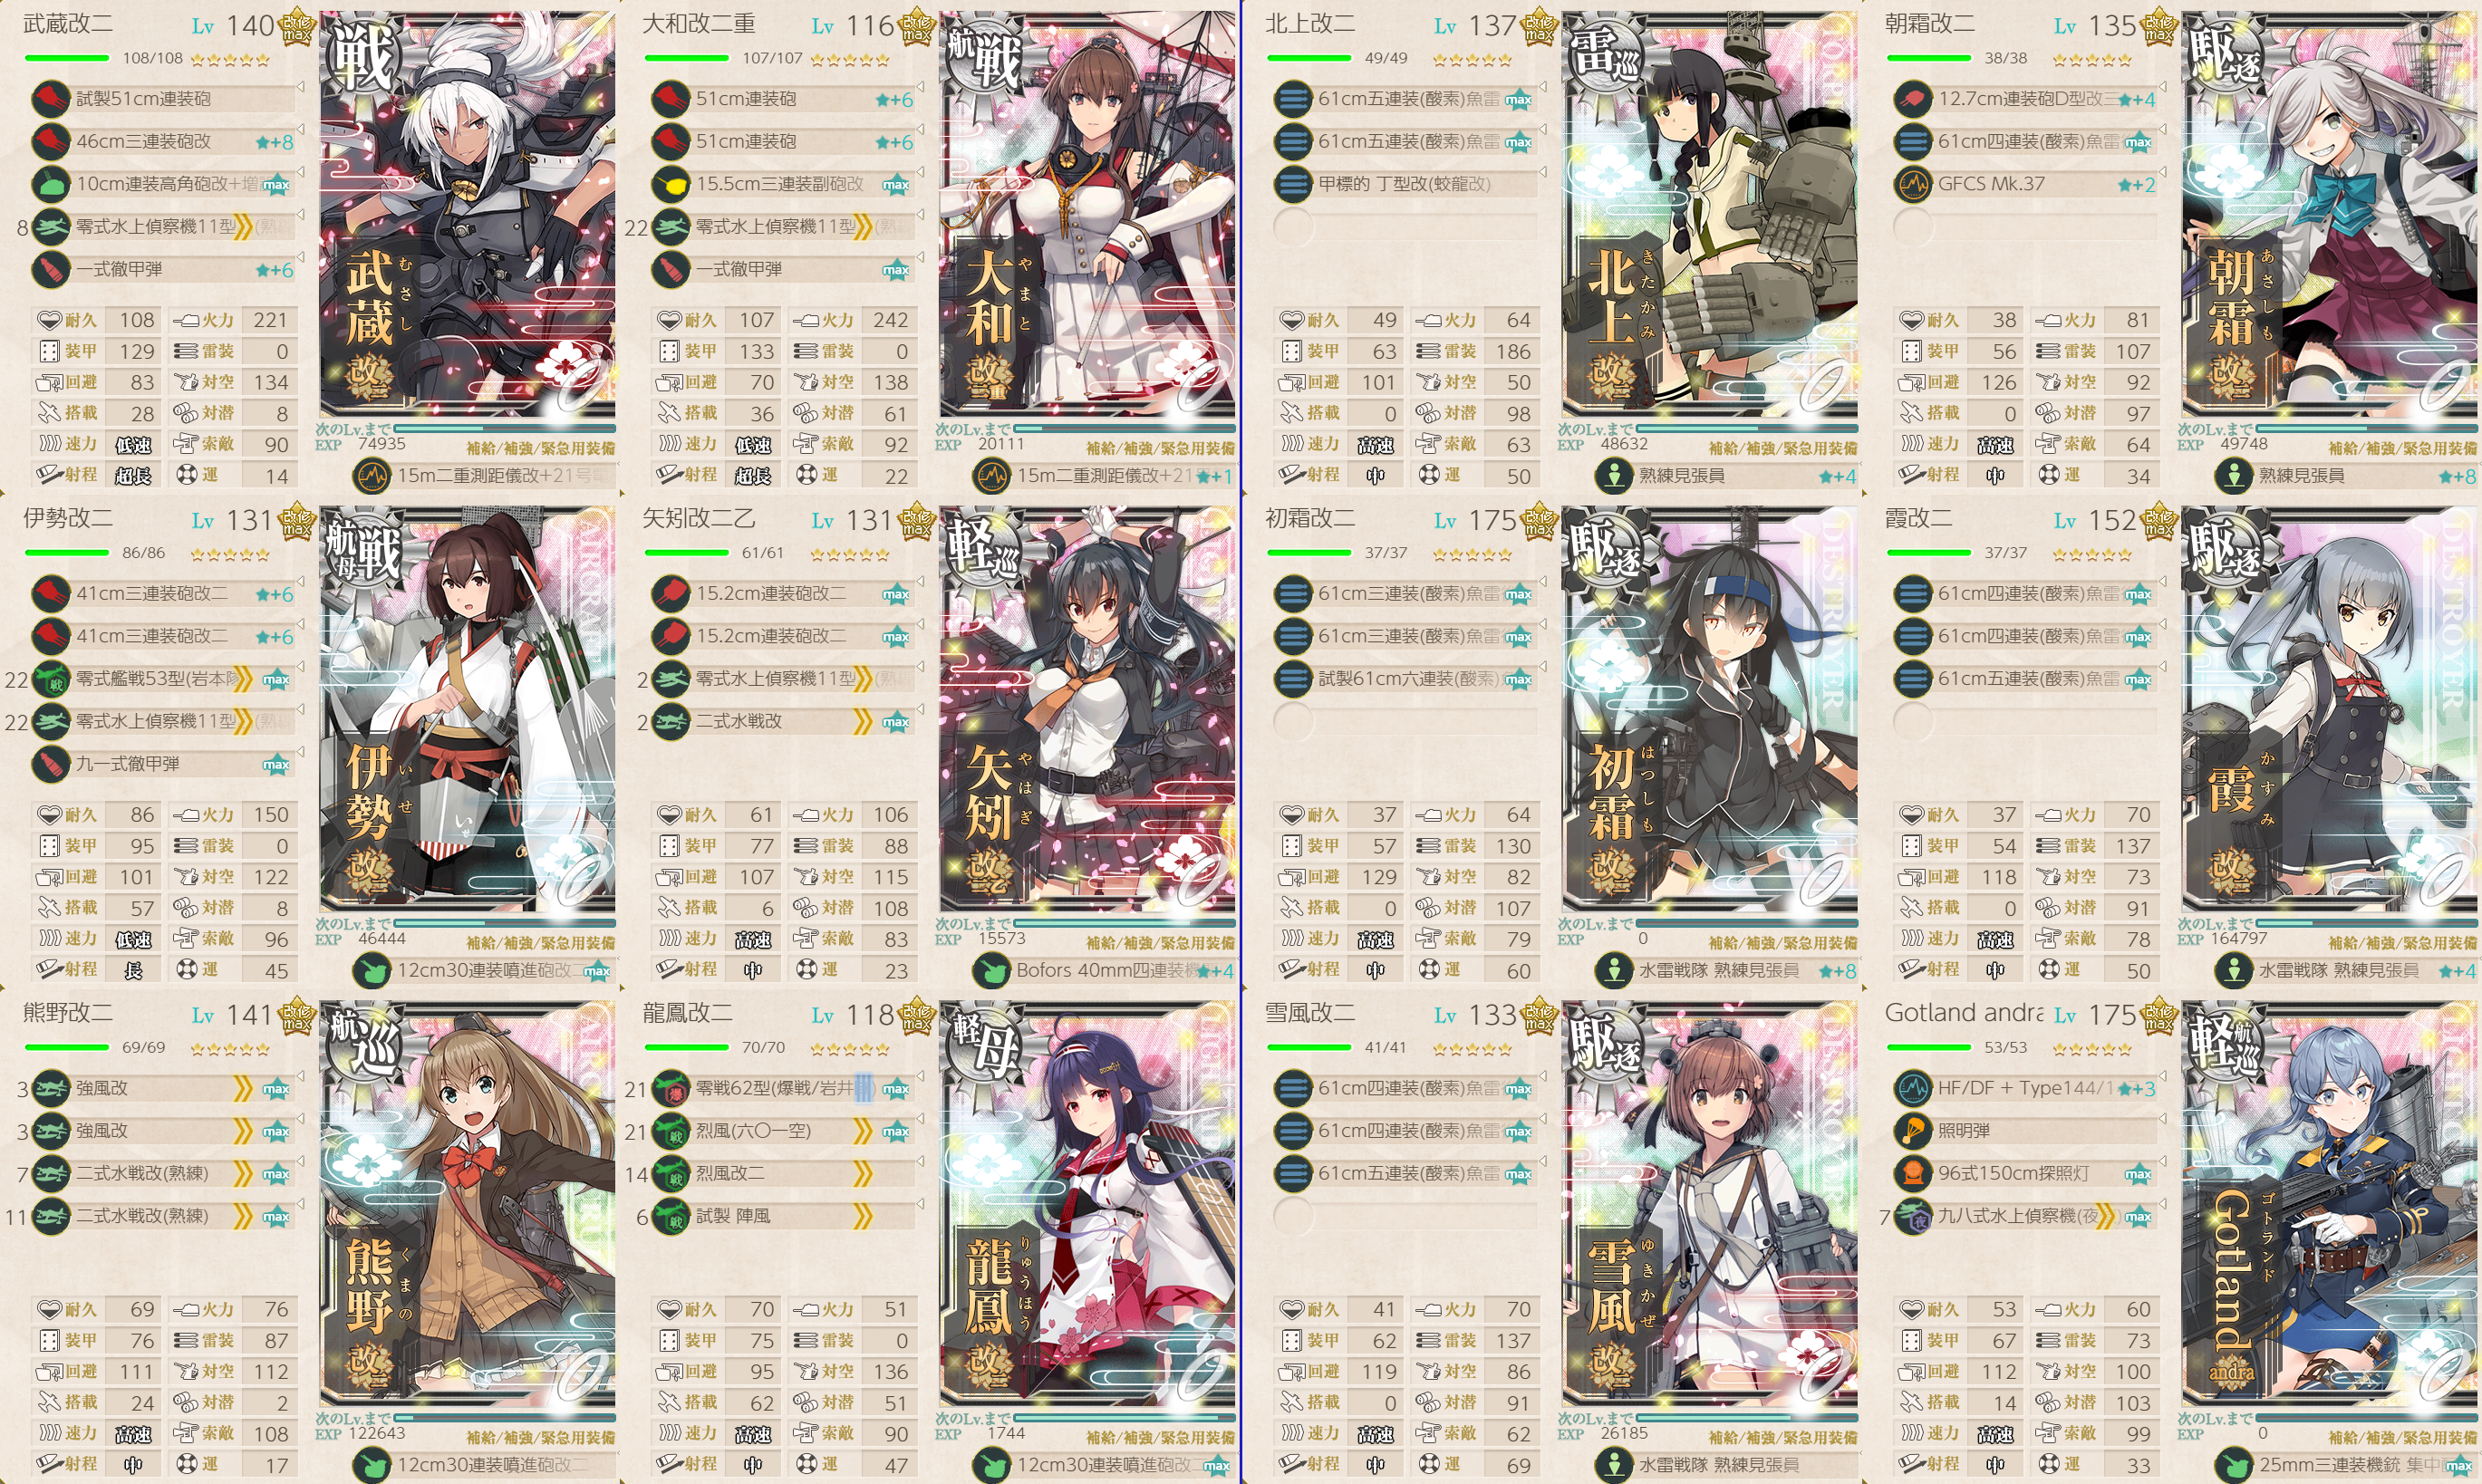Click searchlight icon beside 96式150cm探照灯

(x=1913, y=1173)
